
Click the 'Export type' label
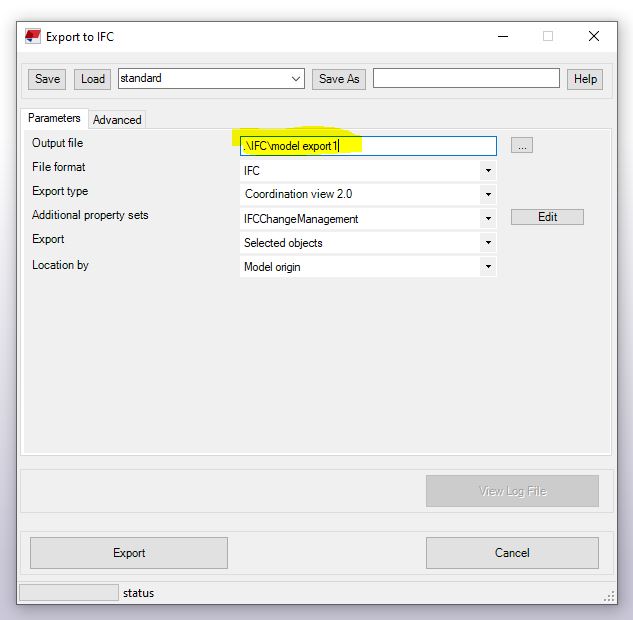tap(60, 191)
